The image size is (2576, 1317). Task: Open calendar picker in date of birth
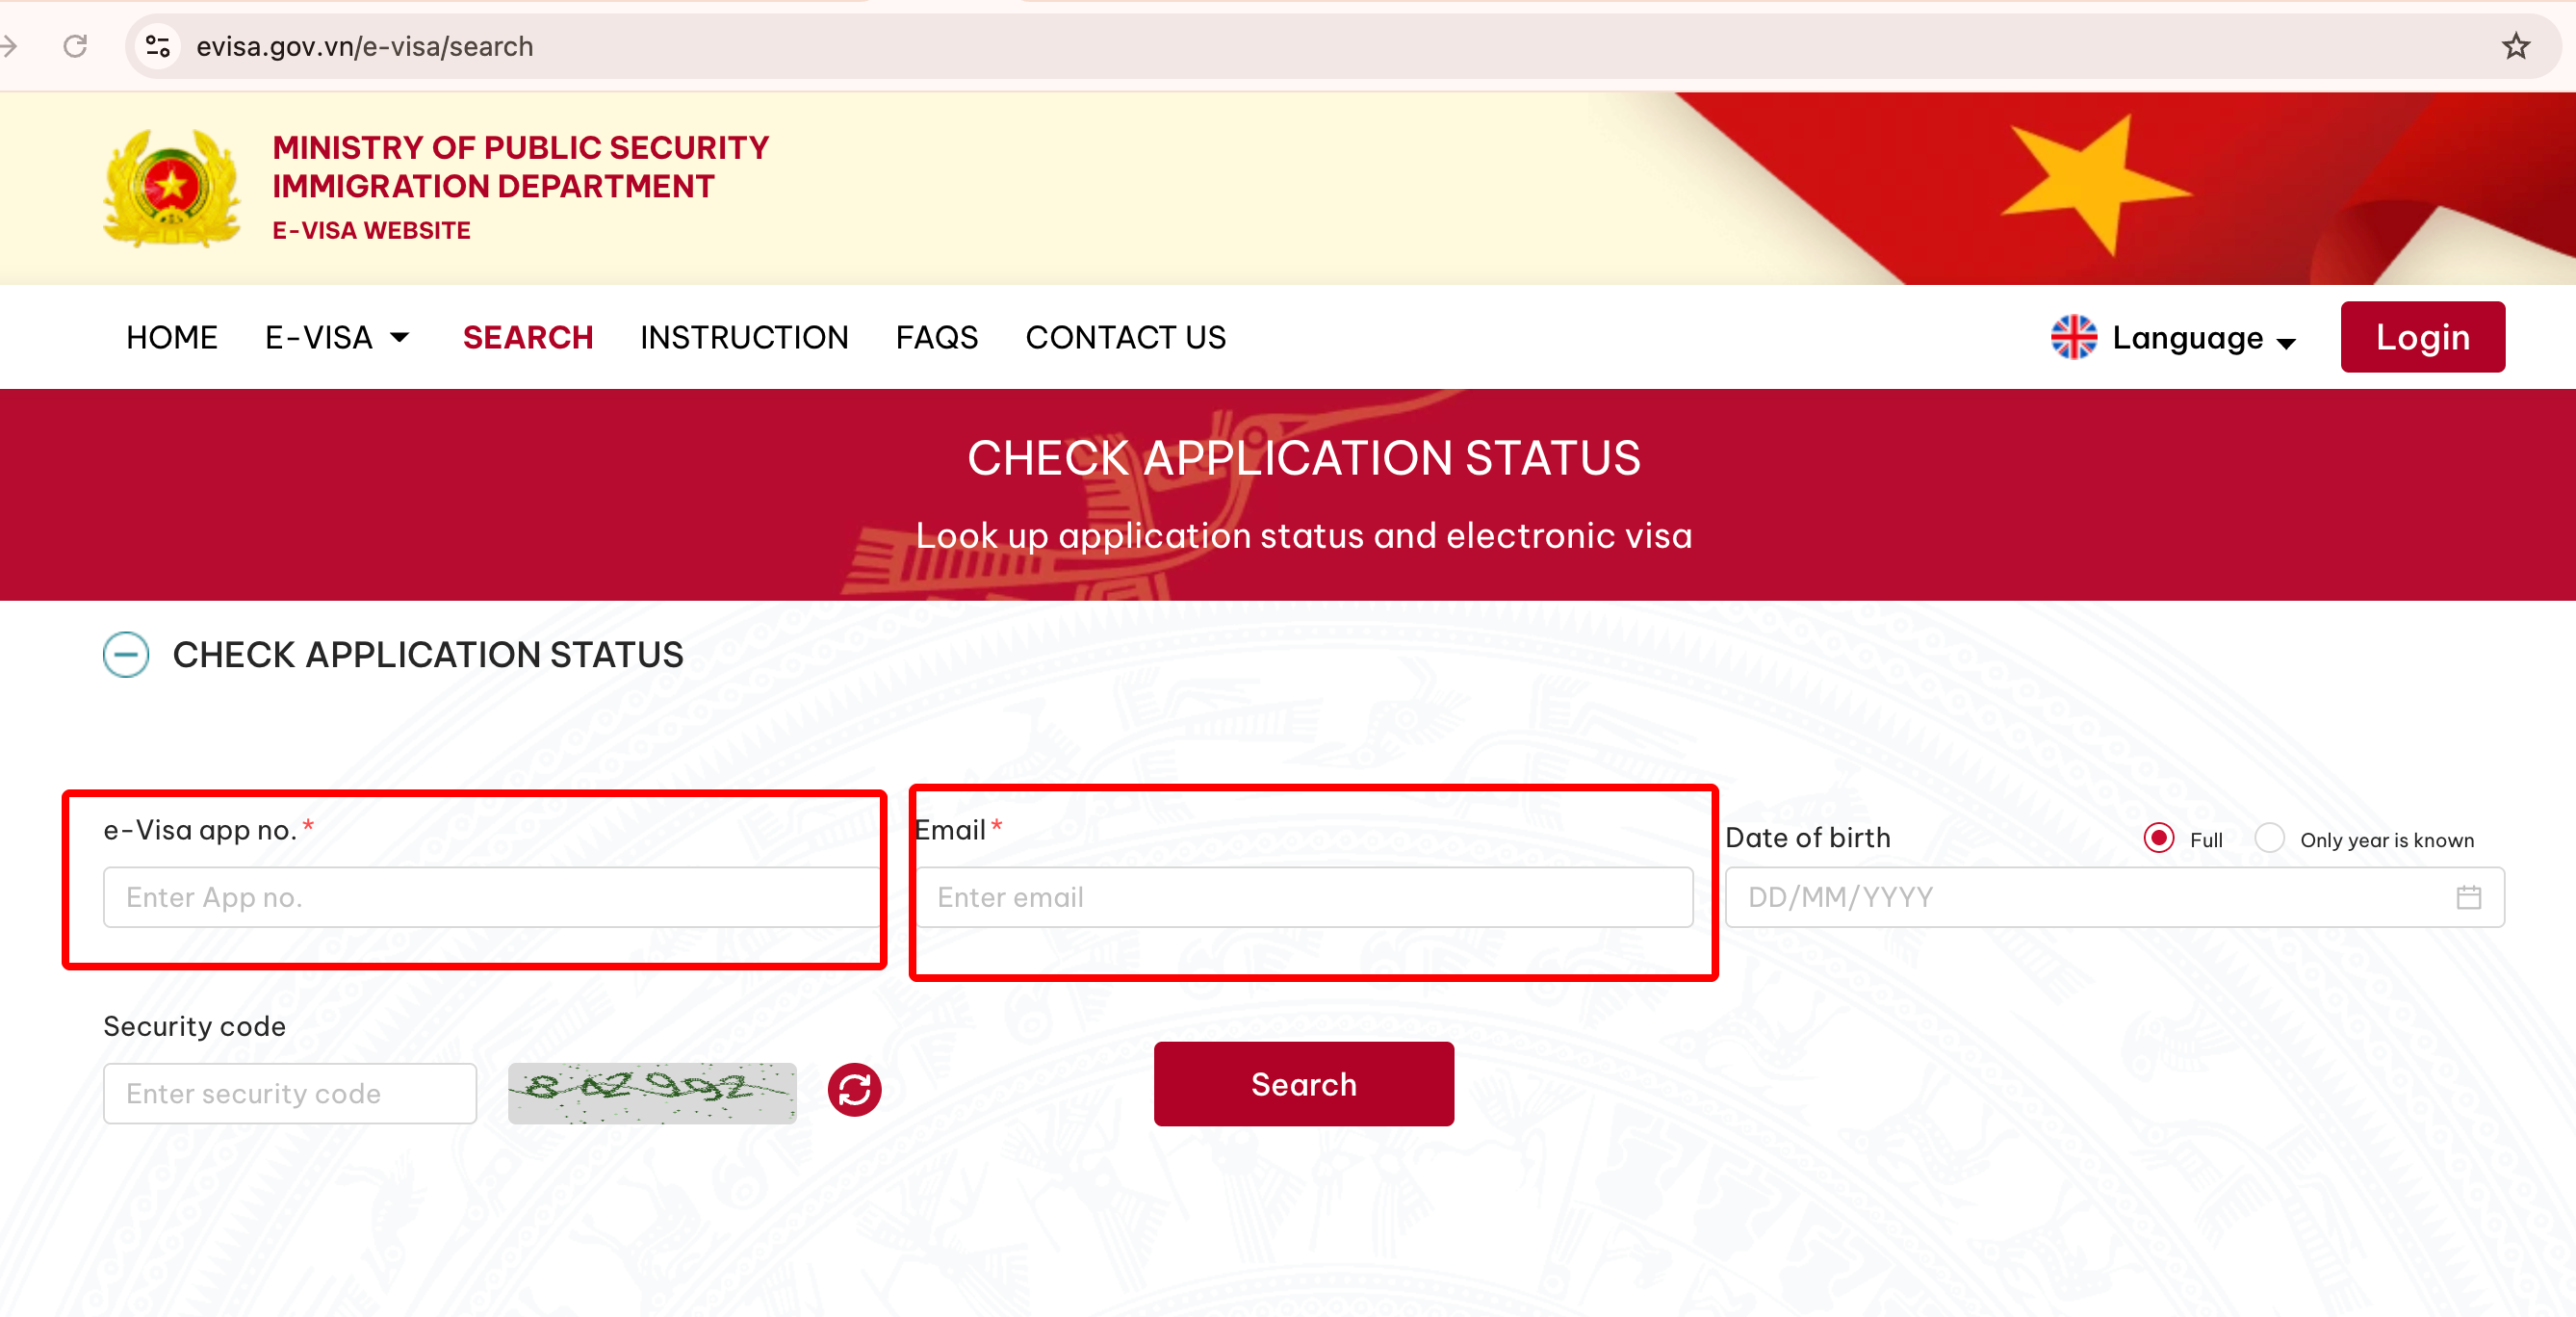2468,897
